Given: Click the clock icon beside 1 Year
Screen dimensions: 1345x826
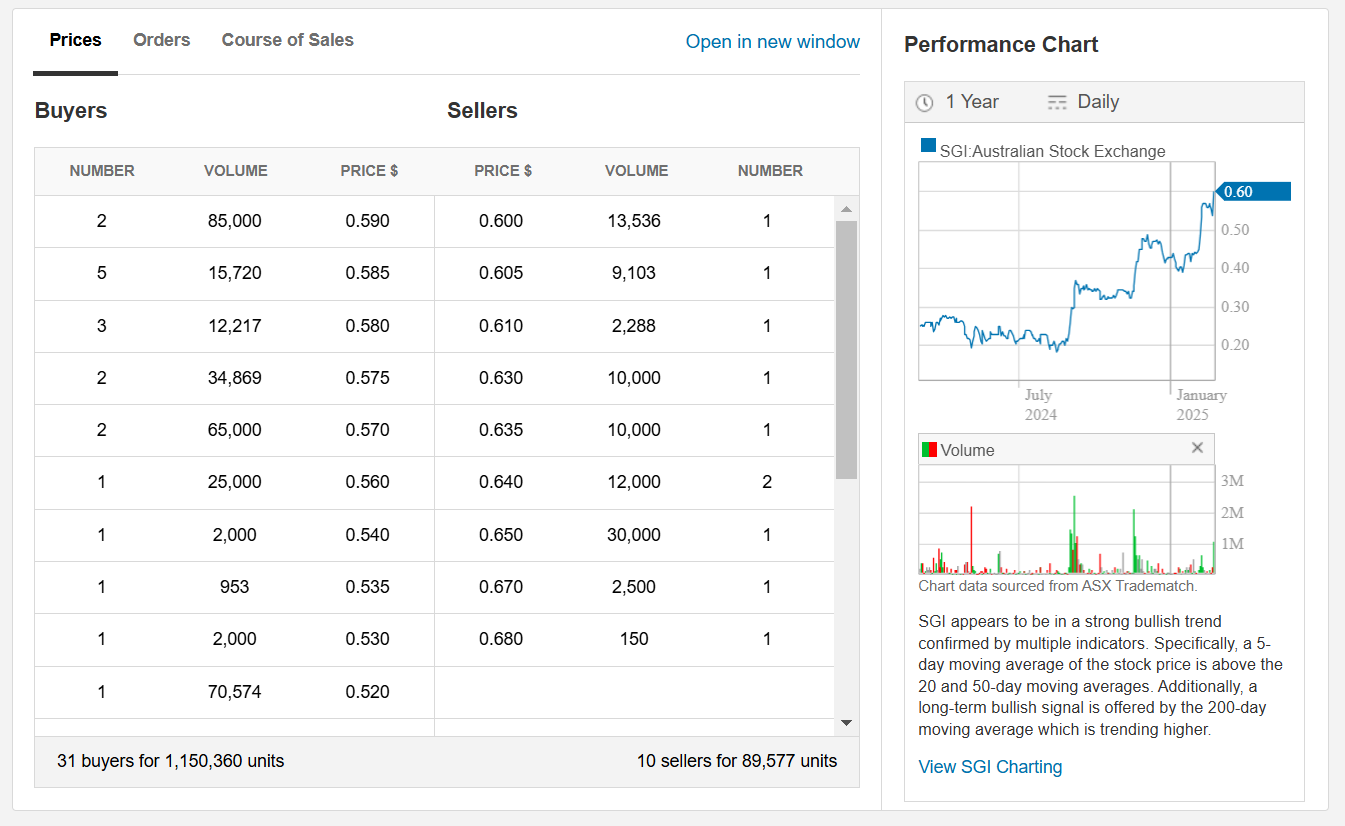Looking at the screenshot, I should coord(925,103).
